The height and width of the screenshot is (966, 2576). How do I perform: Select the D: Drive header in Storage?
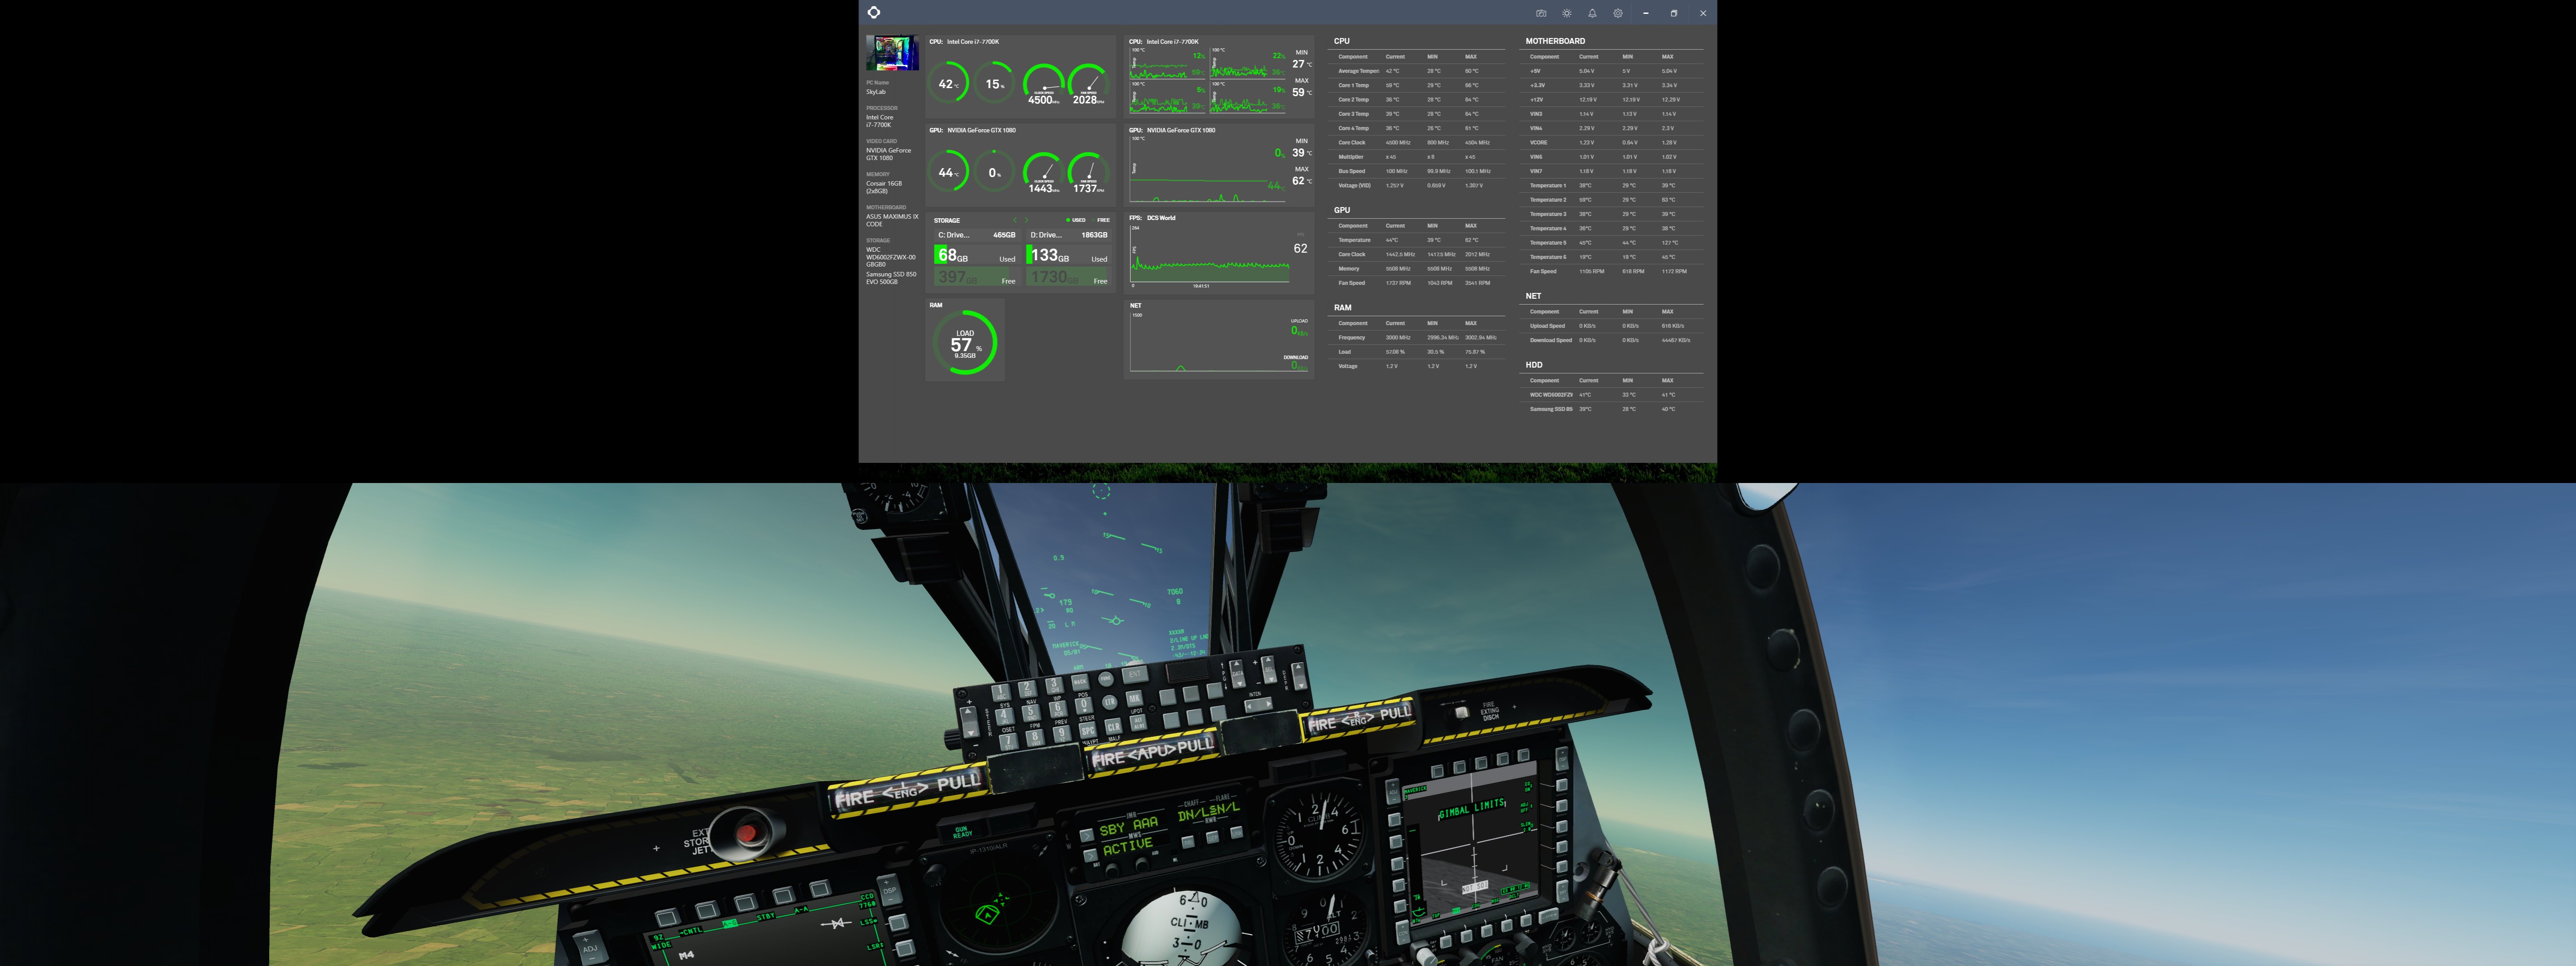tap(1069, 235)
